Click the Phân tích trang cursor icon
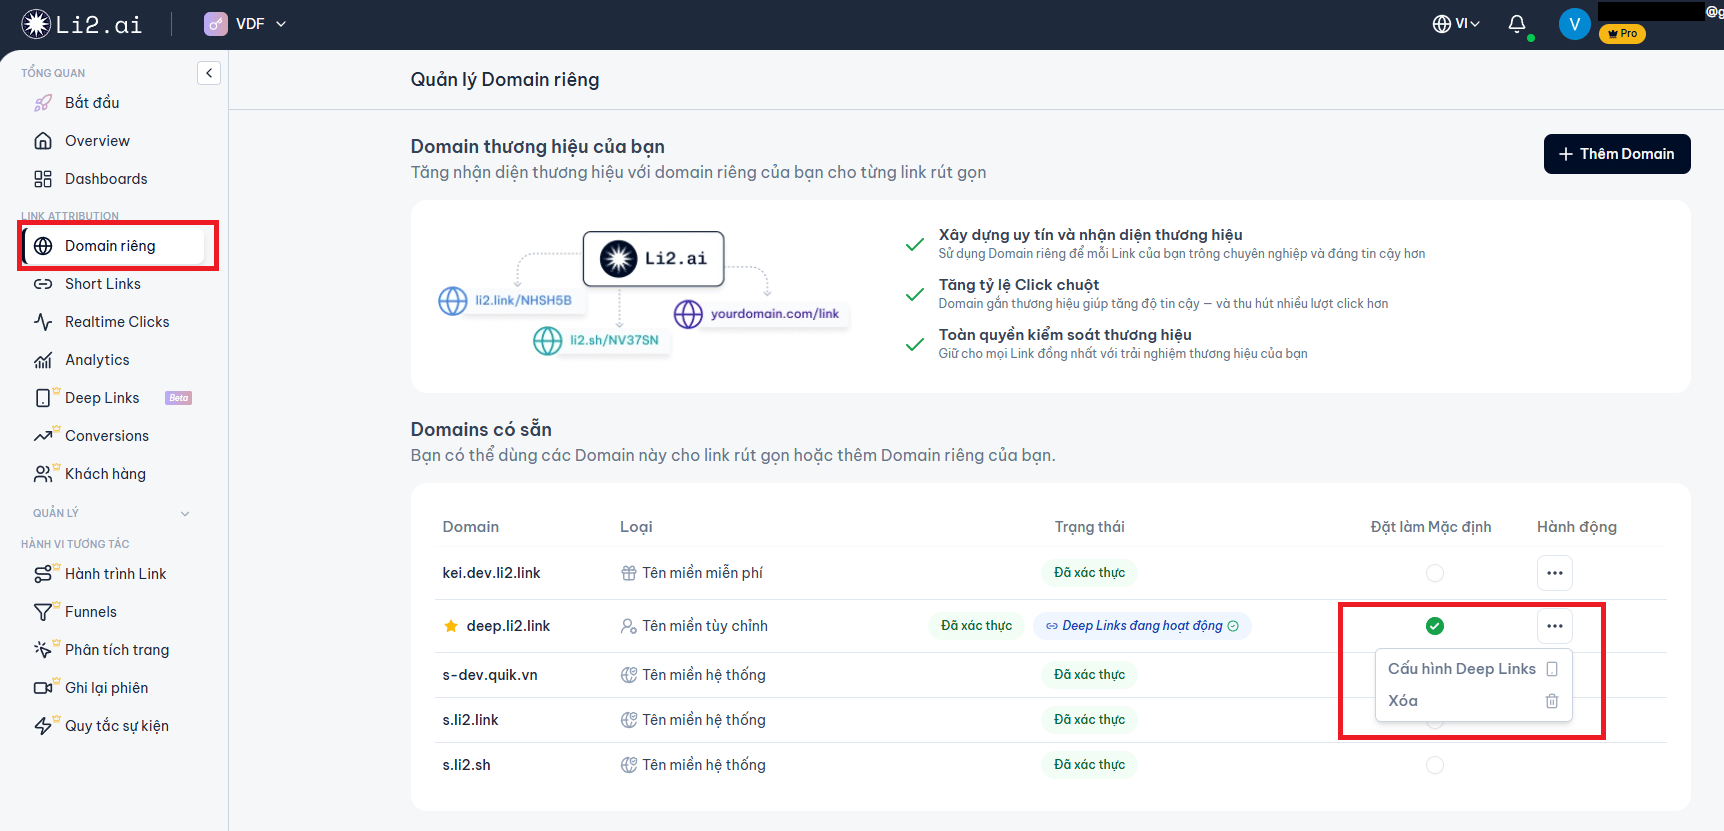Viewport: 1724px width, 831px height. coord(43,650)
